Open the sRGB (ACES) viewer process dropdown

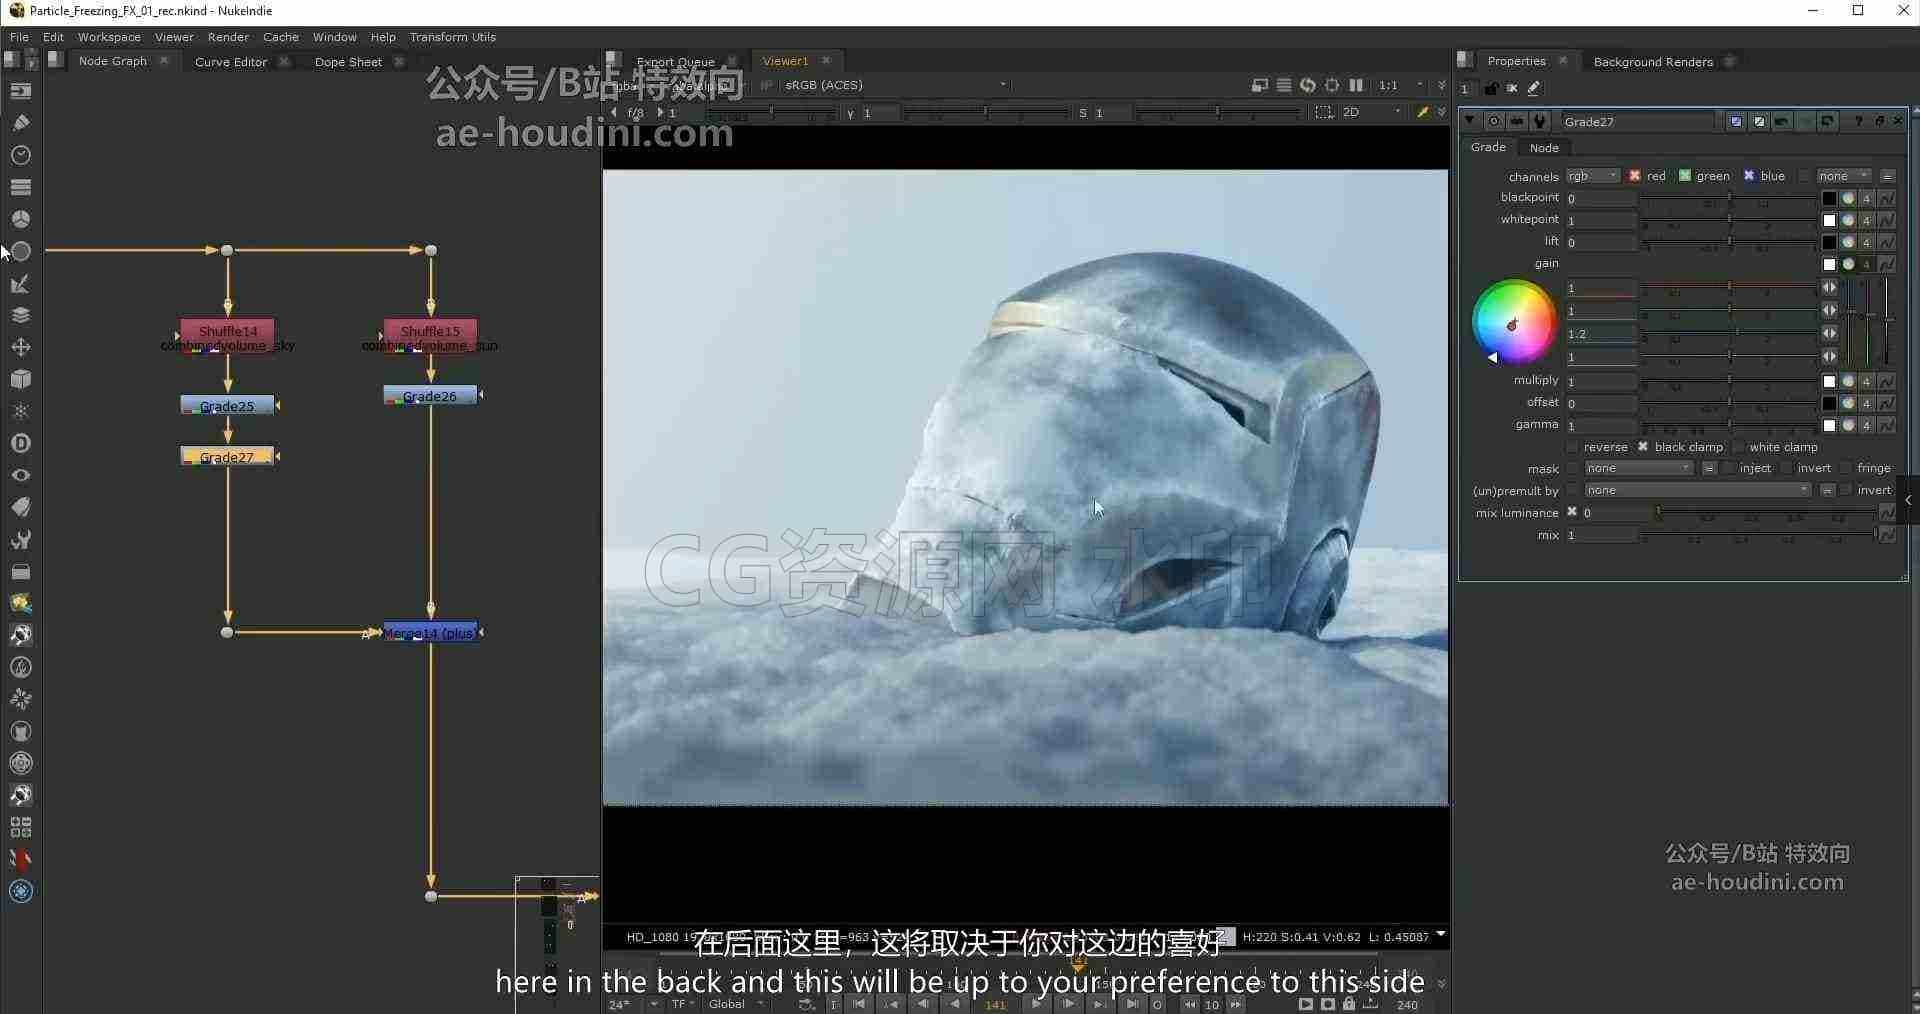click(x=895, y=85)
